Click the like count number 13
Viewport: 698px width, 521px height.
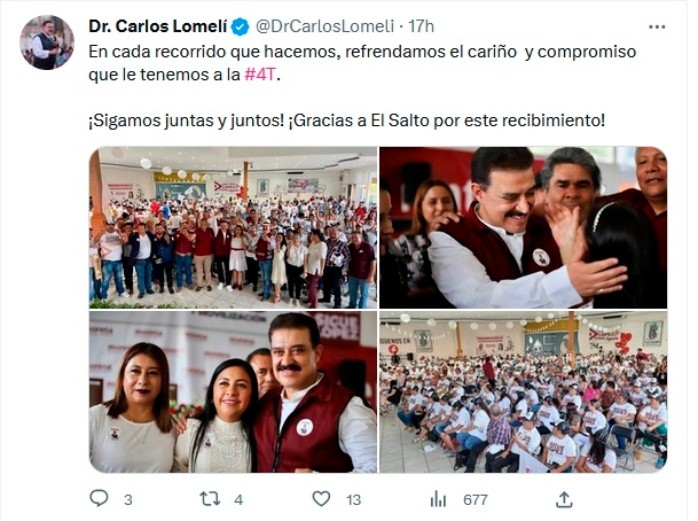353,500
